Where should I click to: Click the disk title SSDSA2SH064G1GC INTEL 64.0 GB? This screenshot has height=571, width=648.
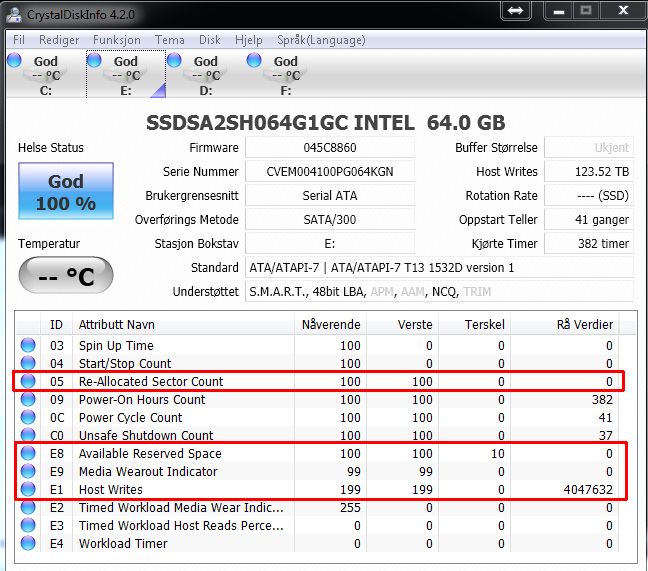coord(326,123)
